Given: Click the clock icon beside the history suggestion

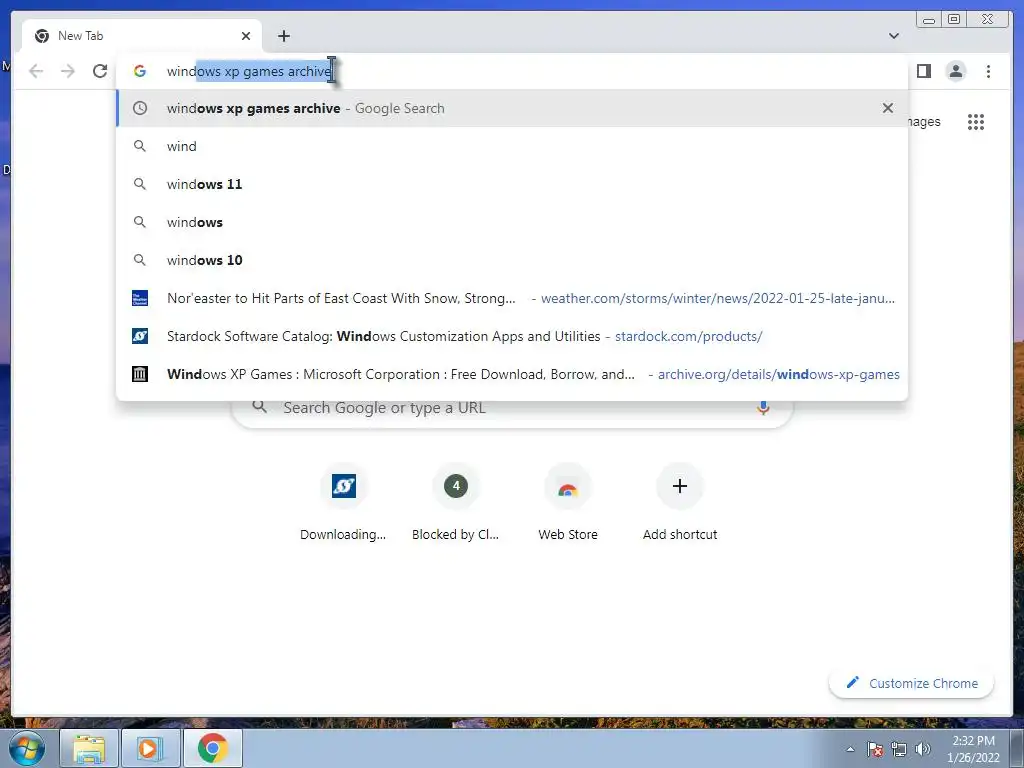Looking at the screenshot, I should (140, 108).
